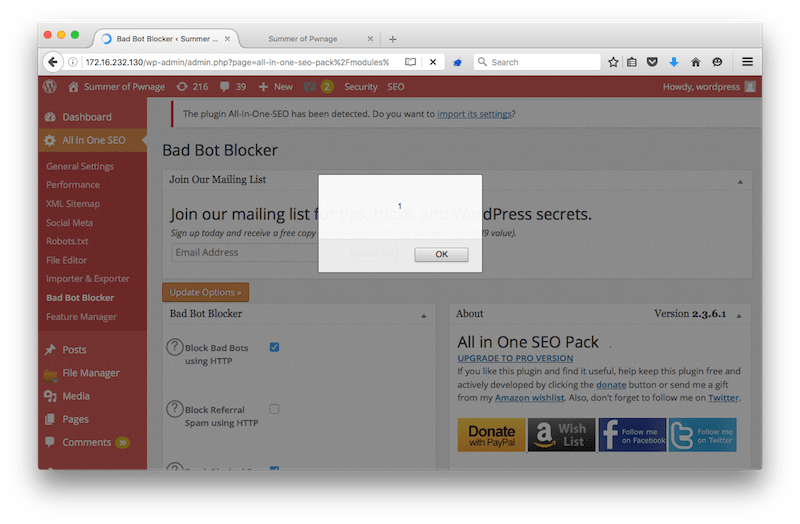Viewport: 800px width, 524px height.
Task: Click the browser Search box
Action: (x=537, y=62)
